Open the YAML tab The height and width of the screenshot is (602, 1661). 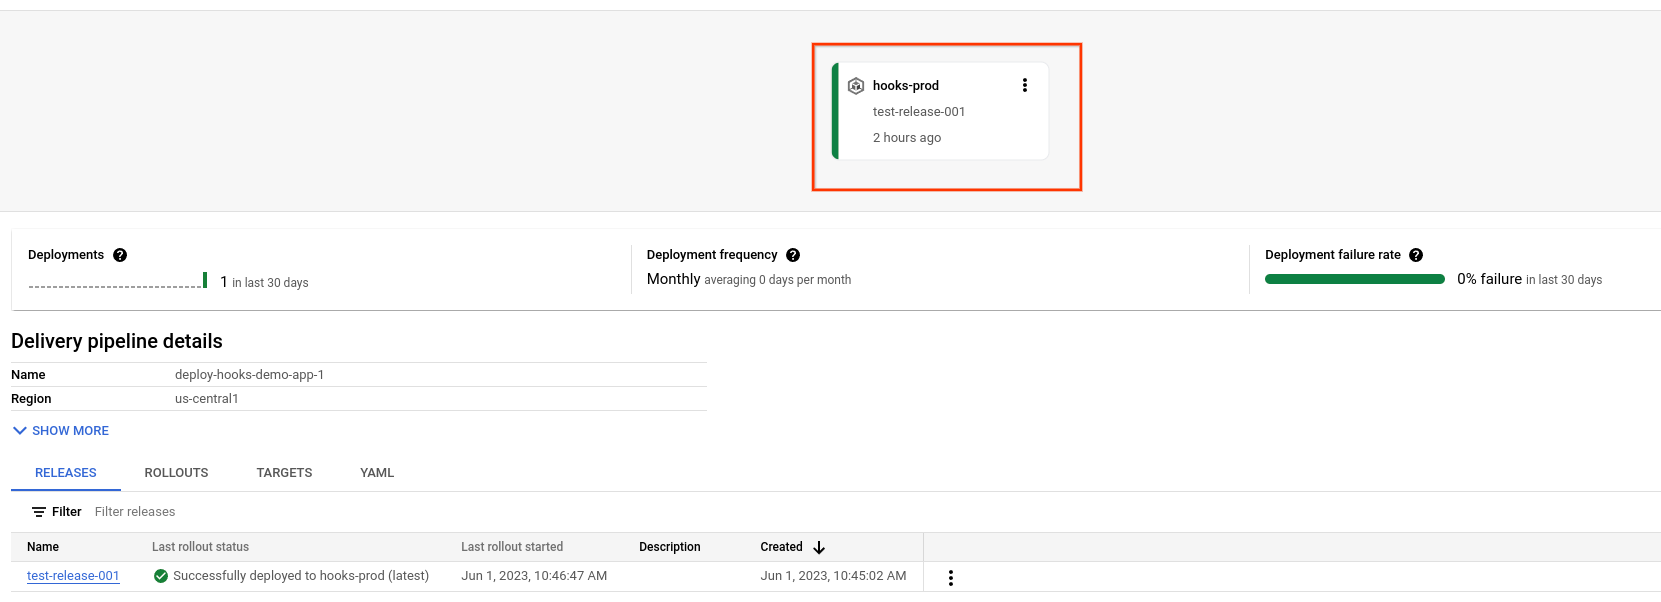click(x=377, y=473)
